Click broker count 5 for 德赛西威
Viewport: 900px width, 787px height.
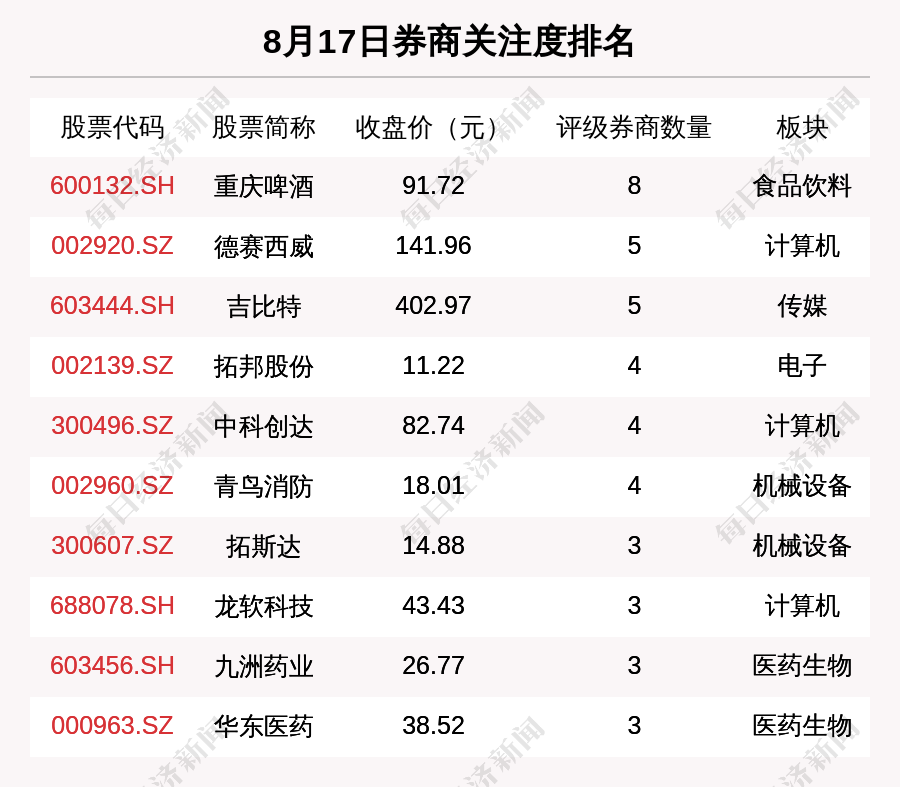634,246
